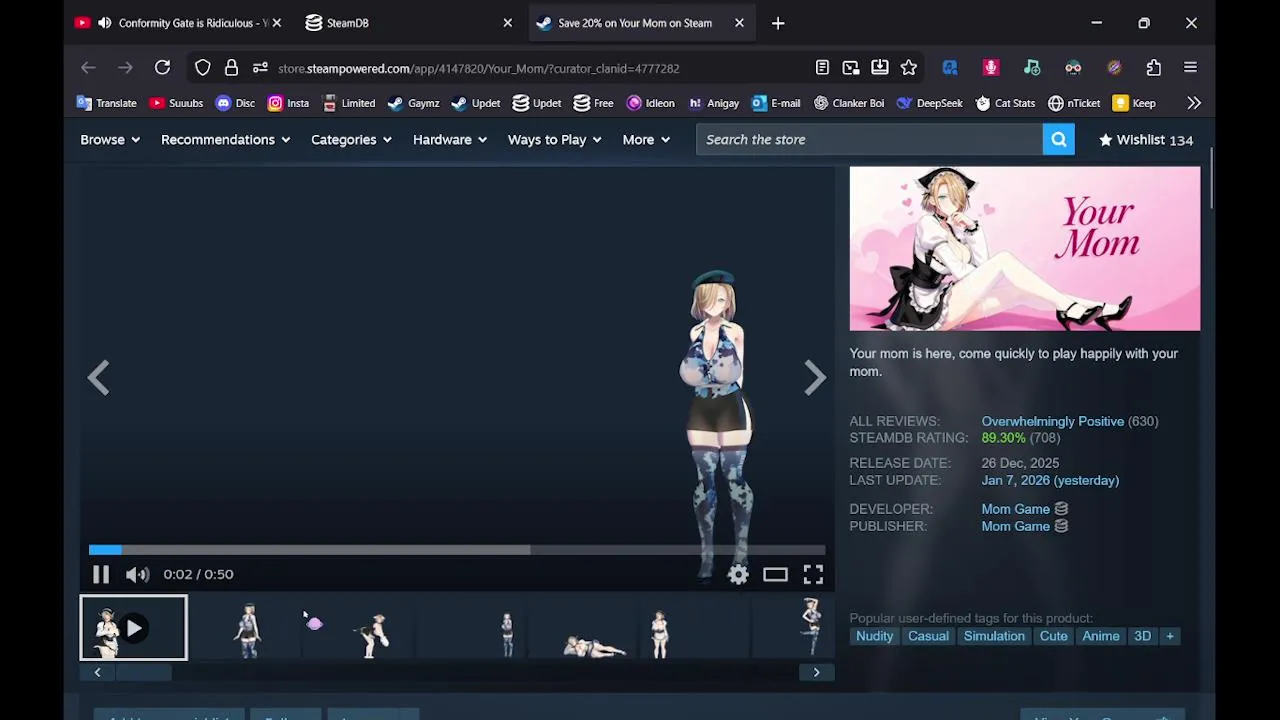Open SteamDB icon next to developer
Screen dimensions: 1280x720
1061,509
